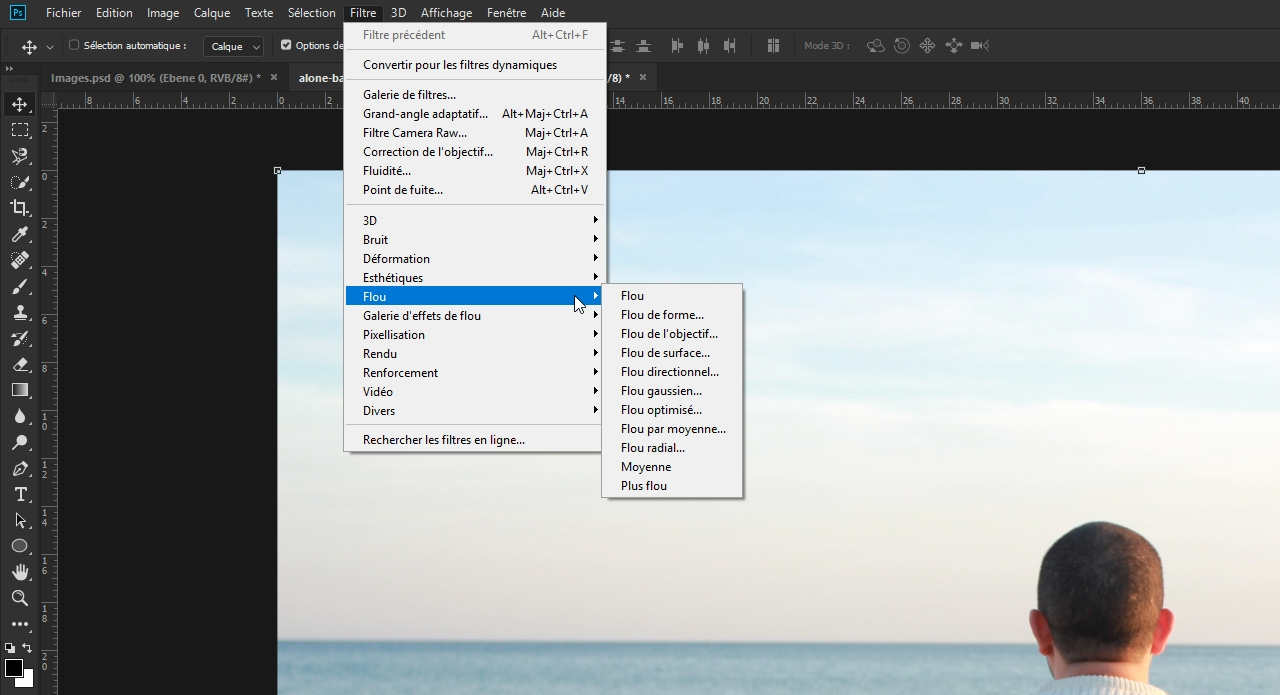Choose the Gradient tool
The height and width of the screenshot is (695, 1280).
[19, 390]
